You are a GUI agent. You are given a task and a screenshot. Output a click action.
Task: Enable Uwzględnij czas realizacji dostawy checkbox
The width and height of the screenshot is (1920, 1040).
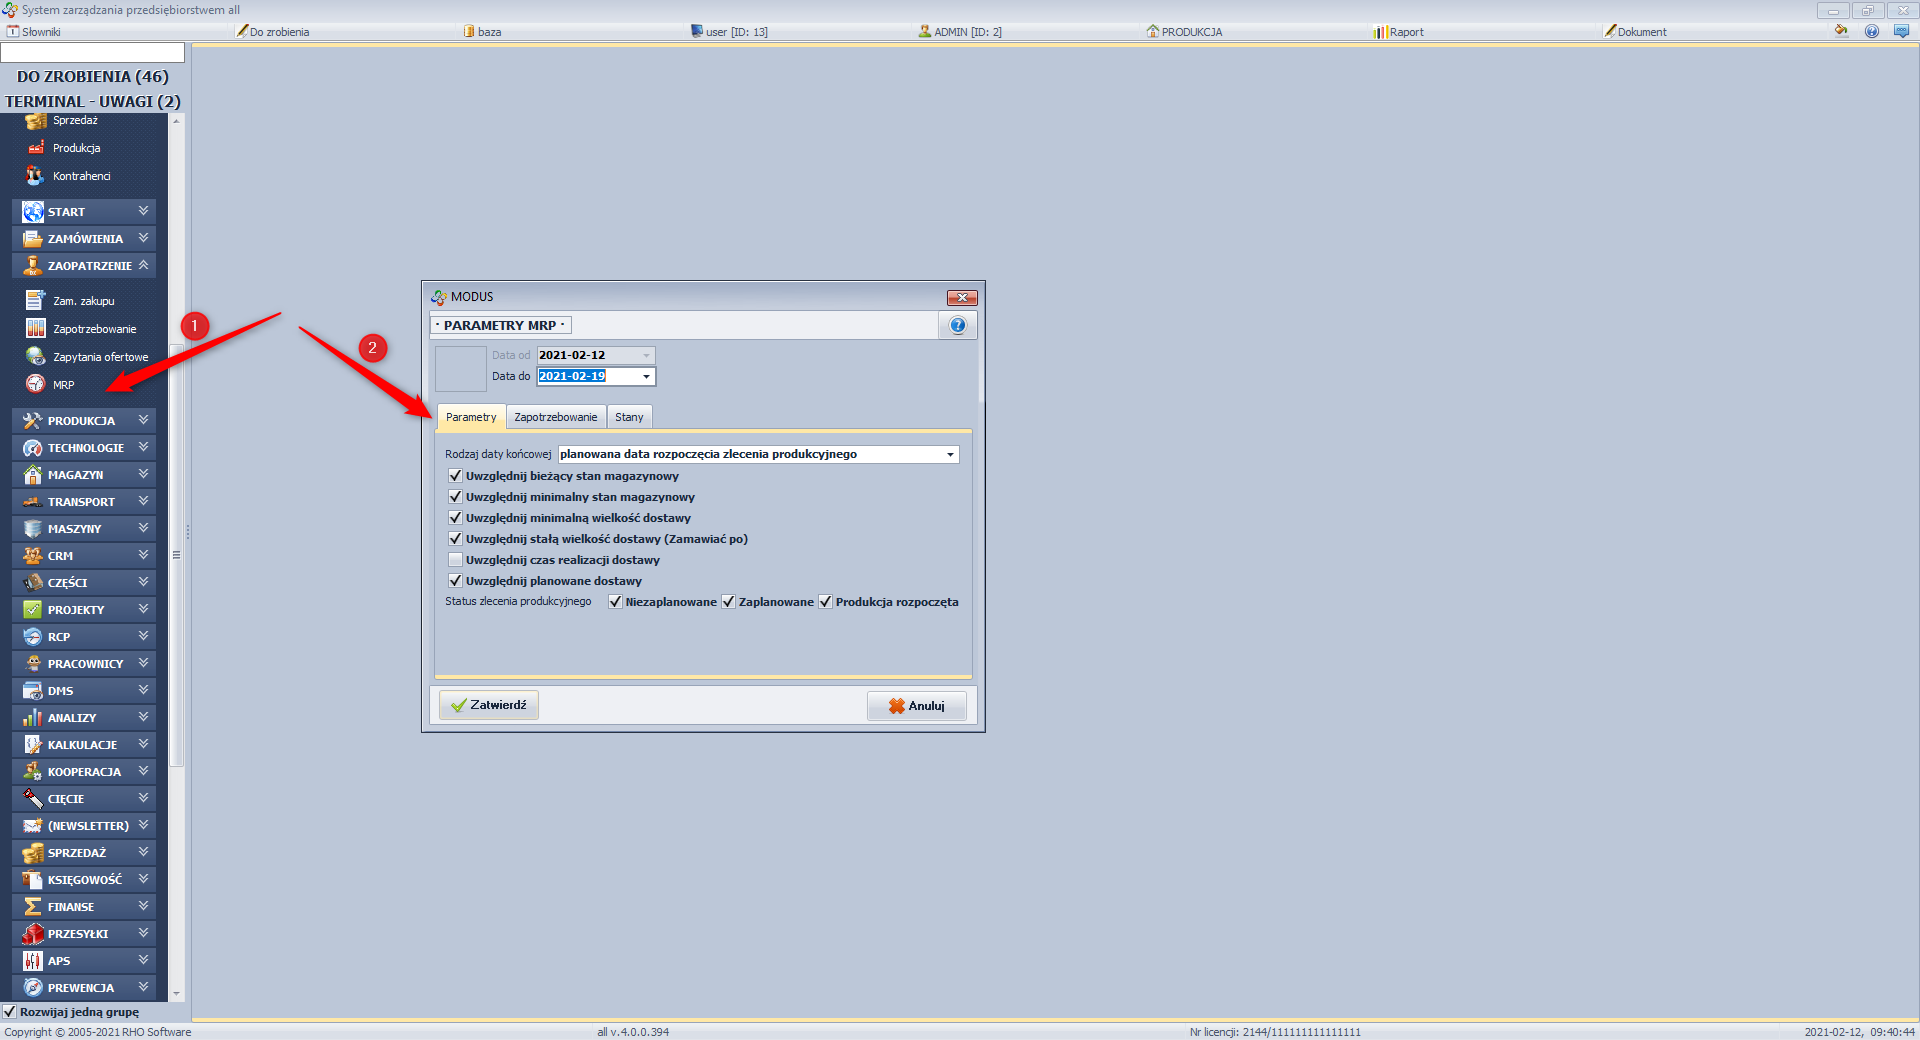pos(456,560)
